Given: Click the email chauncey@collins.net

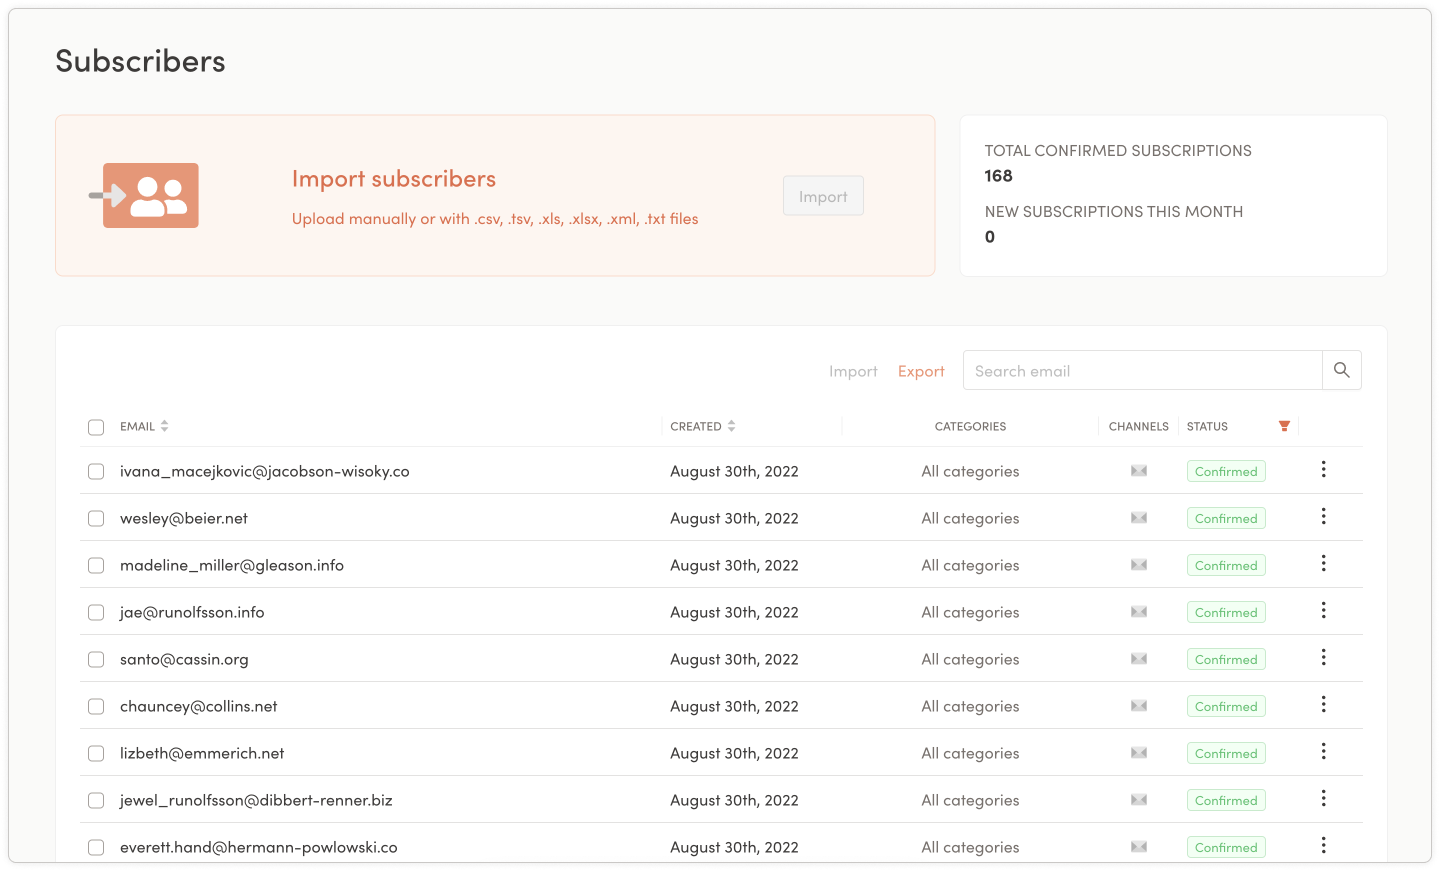Looking at the screenshot, I should [199, 706].
